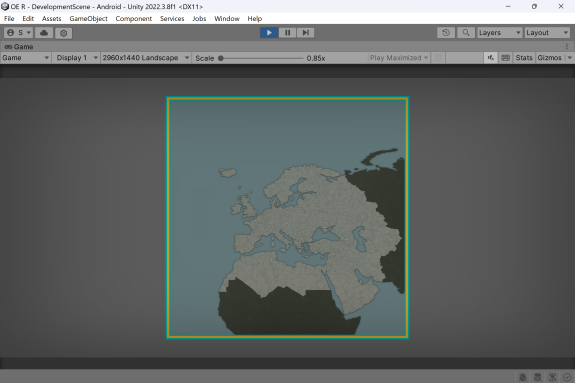The height and width of the screenshot is (383, 575).
Task: Open the Play Maximized dropdown
Action: [399, 58]
